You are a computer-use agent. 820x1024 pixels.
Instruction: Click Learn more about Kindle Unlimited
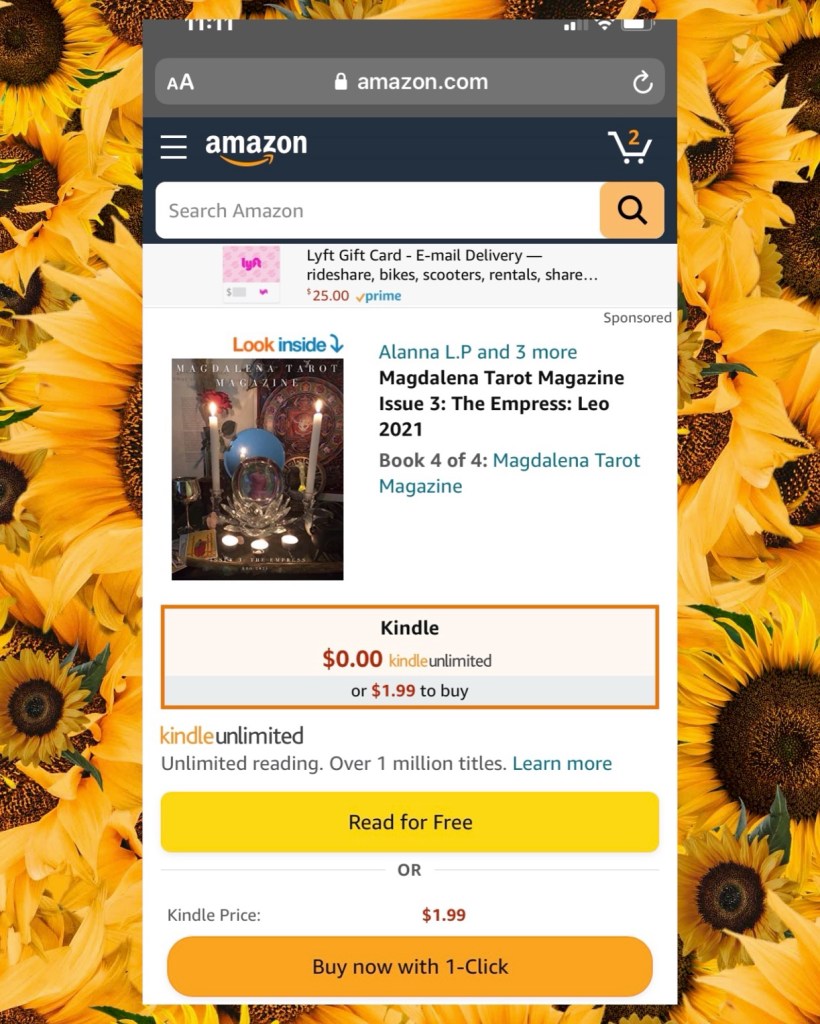point(562,763)
